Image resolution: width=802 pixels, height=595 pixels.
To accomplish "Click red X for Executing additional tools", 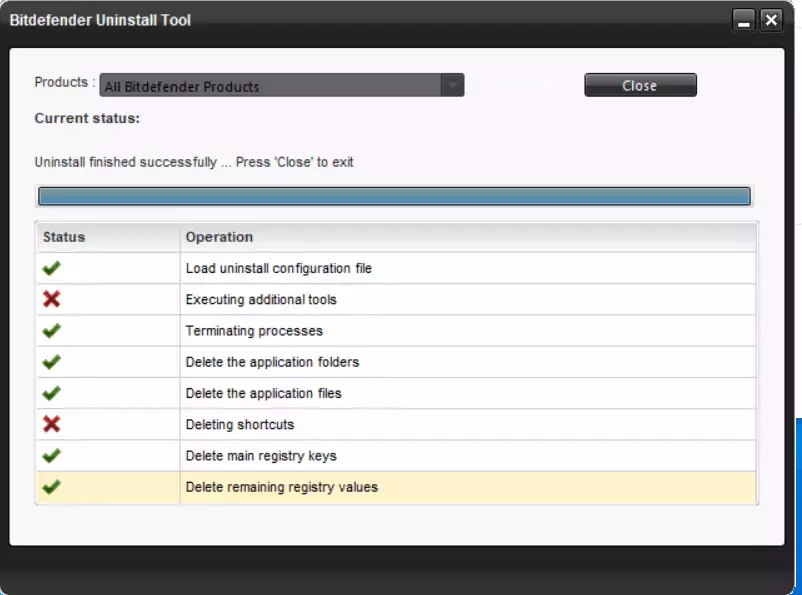I will tap(52, 299).
